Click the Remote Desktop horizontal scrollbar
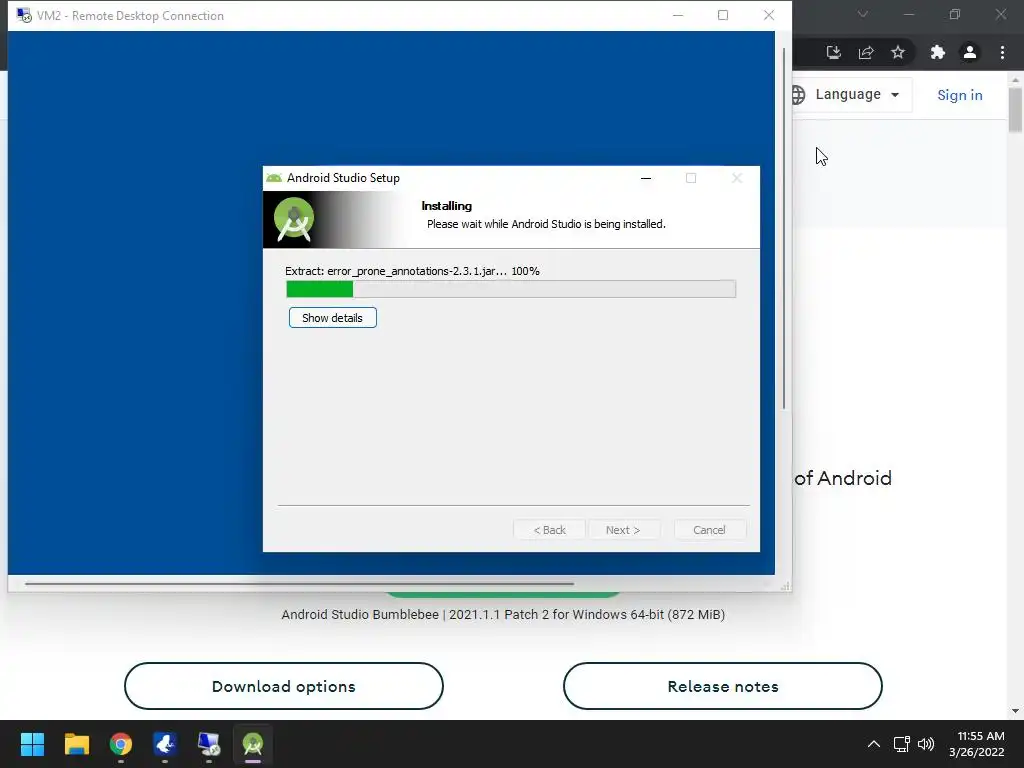This screenshot has height=768, width=1024. (x=299, y=584)
